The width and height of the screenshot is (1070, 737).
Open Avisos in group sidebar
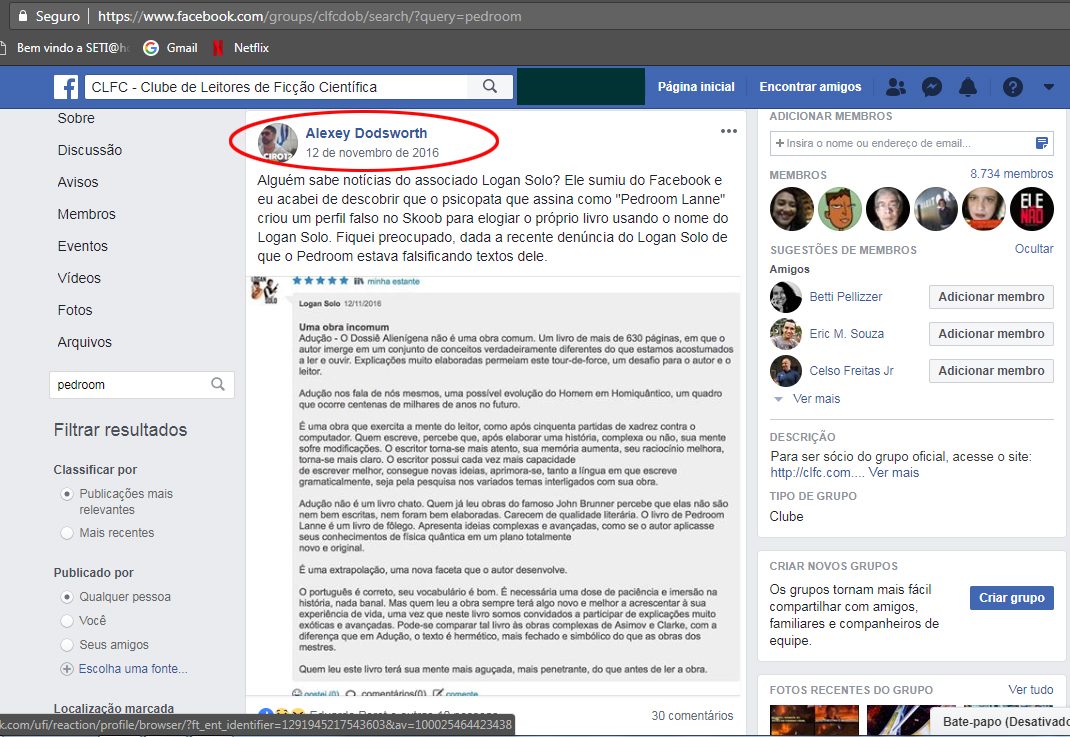[78, 182]
